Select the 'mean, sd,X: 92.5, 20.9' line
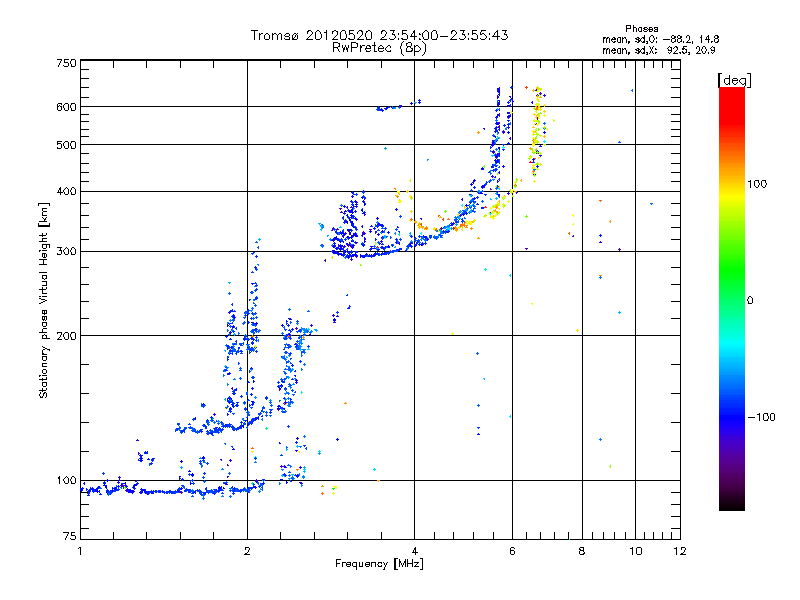Screen dimensions: 800x600 [x=659, y=50]
